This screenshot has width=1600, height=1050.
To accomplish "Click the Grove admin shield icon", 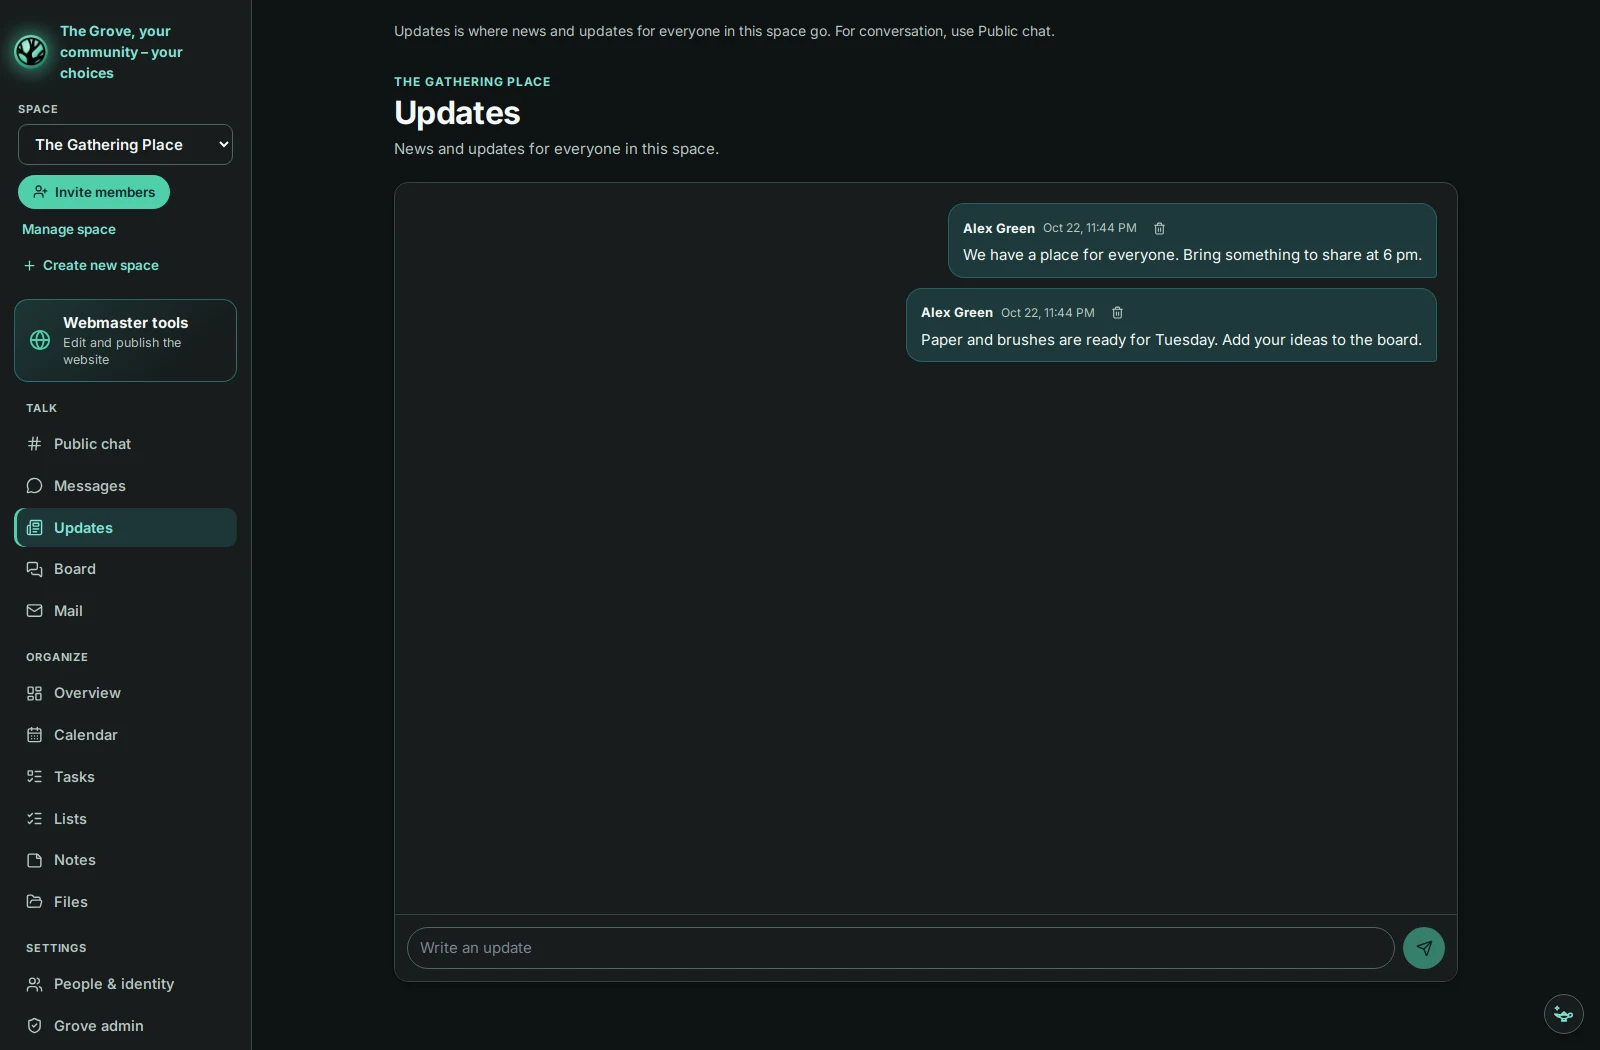I will [x=34, y=1026].
